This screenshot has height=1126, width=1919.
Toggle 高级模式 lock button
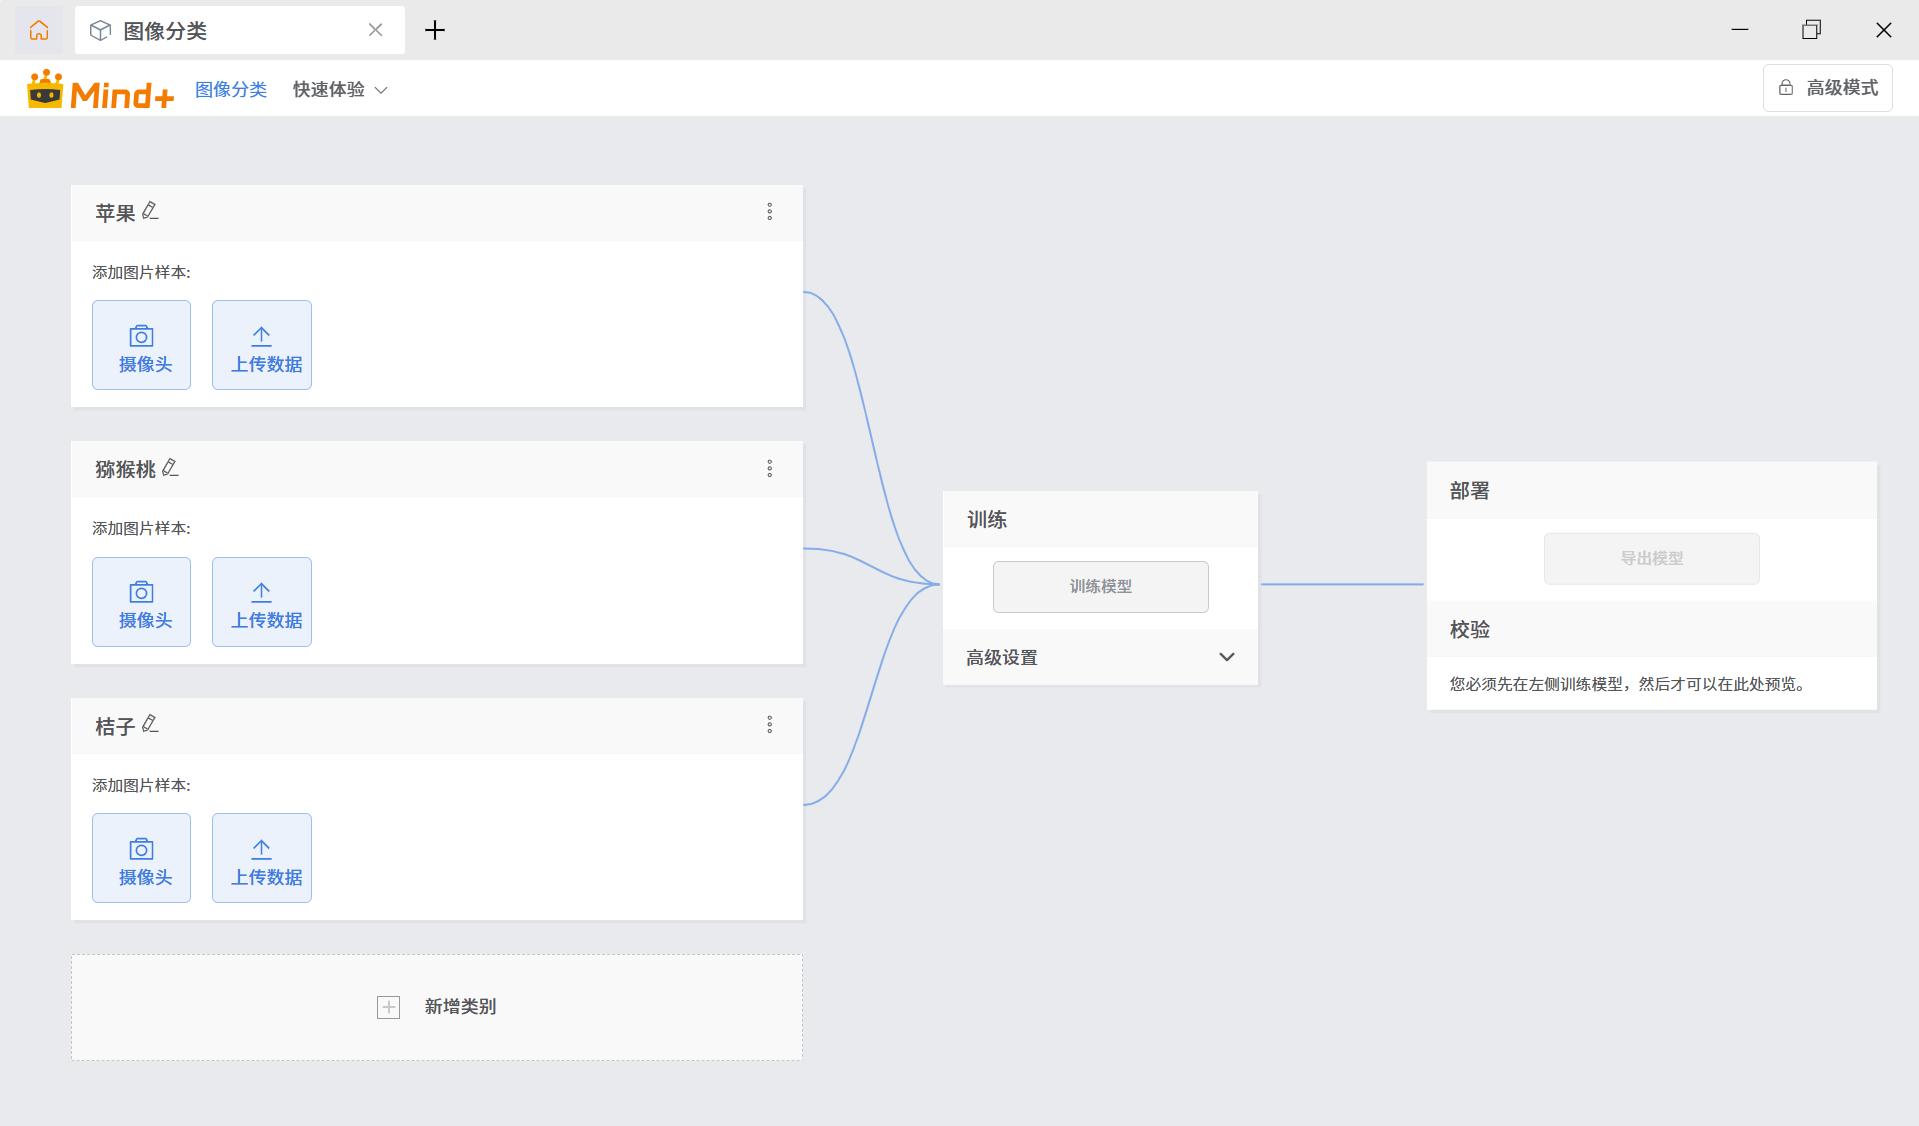[x=1827, y=88]
